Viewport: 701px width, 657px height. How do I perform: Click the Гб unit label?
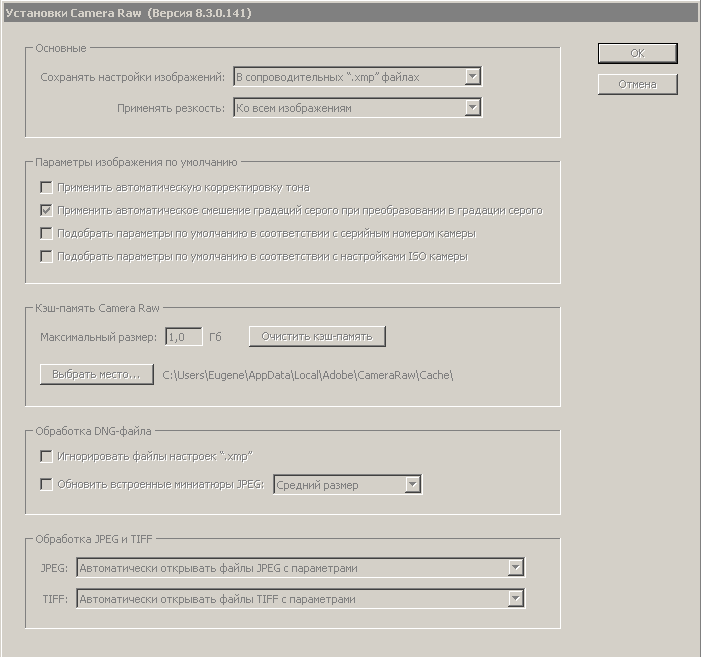(x=215, y=337)
